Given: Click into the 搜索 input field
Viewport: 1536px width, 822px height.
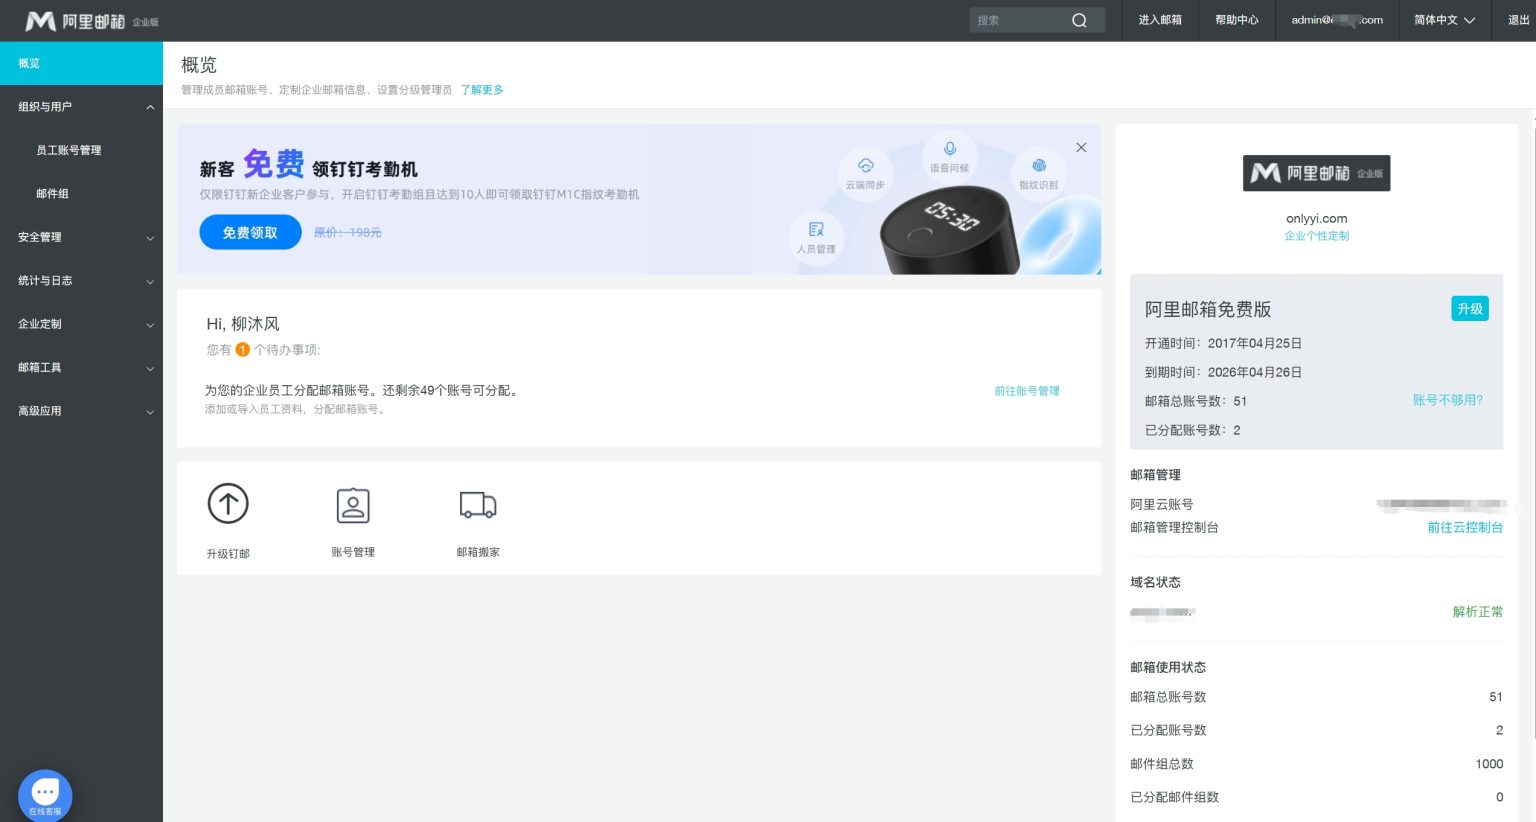Looking at the screenshot, I should point(1018,20).
